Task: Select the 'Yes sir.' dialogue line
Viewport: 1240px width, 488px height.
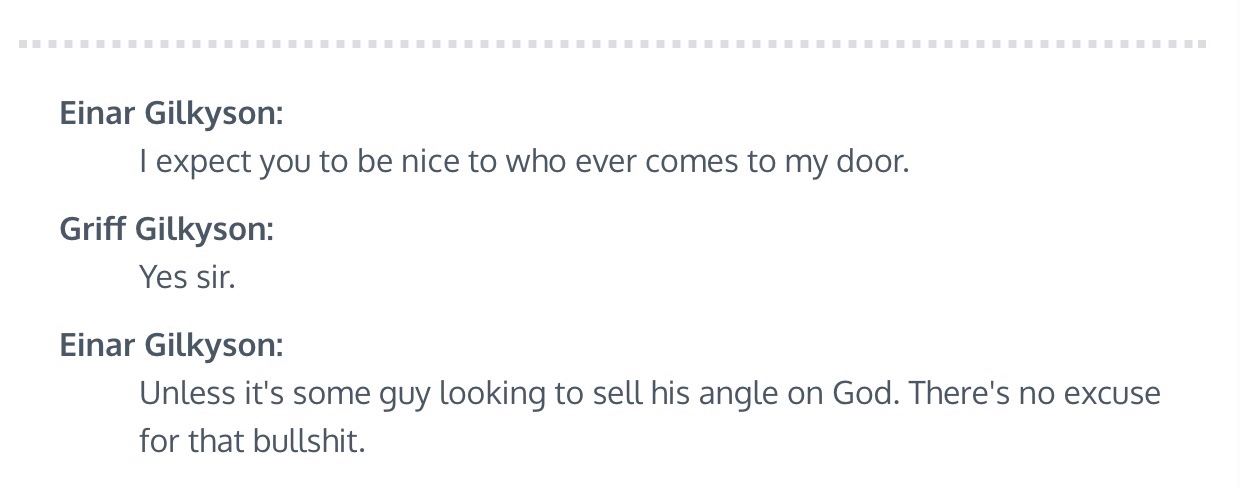Action: tap(187, 276)
